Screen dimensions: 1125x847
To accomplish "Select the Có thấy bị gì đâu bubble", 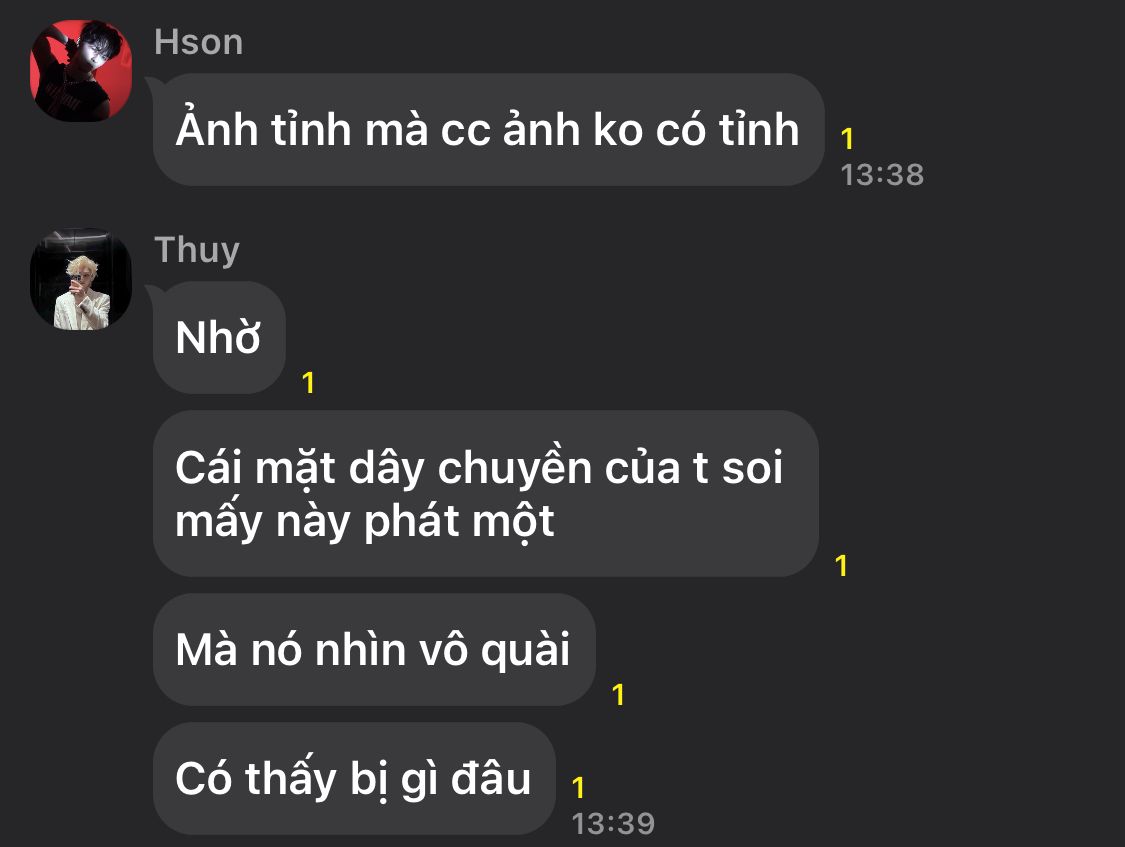I will pos(354,779).
